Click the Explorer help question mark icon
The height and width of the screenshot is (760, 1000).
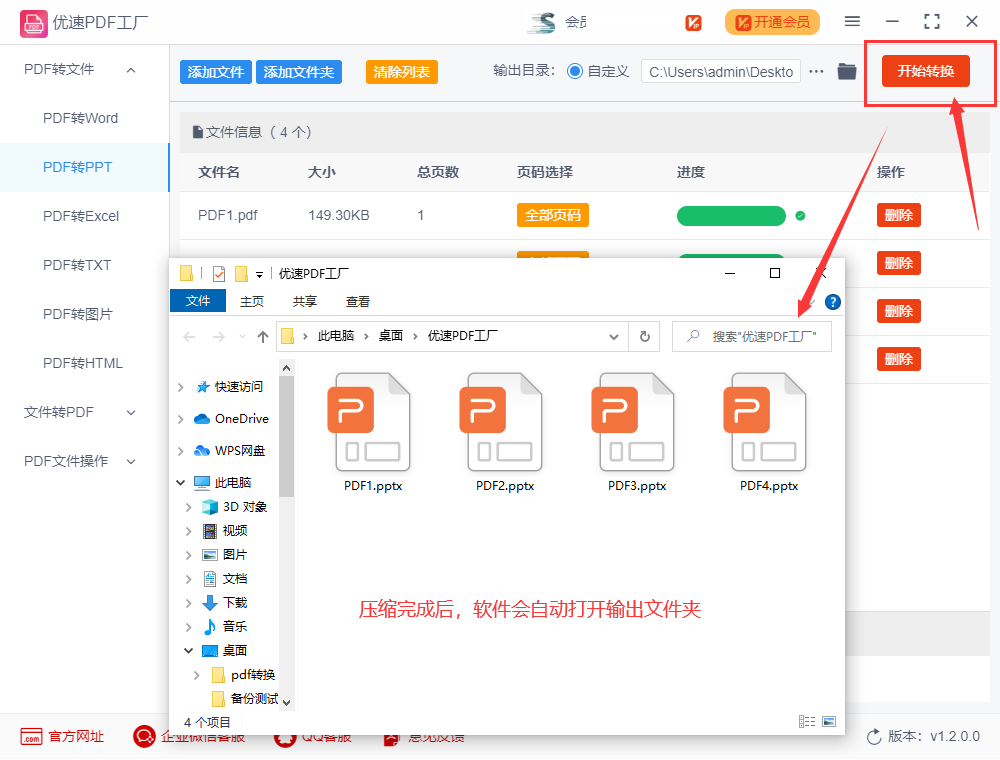pos(832,302)
